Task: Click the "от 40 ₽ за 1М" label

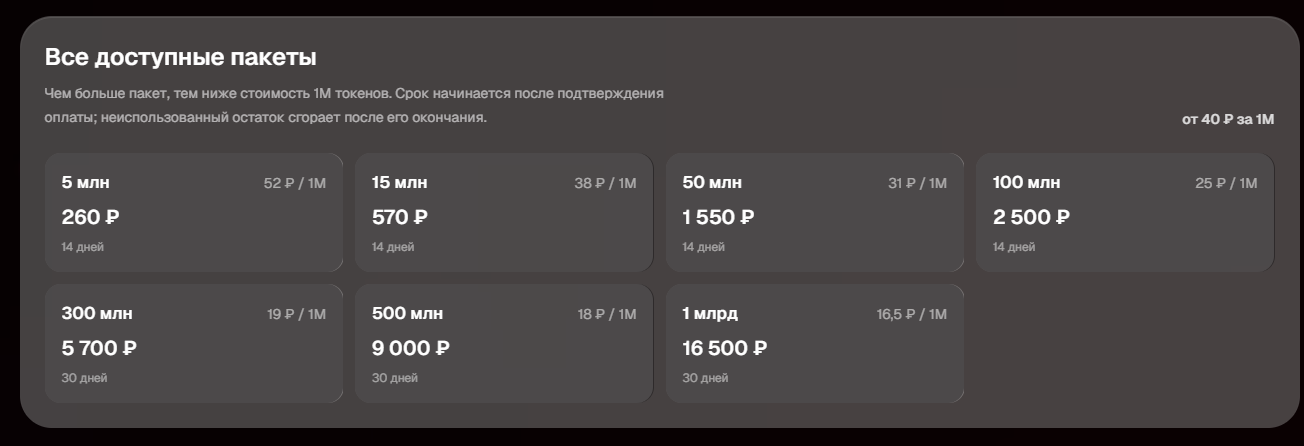Action: tap(1228, 119)
